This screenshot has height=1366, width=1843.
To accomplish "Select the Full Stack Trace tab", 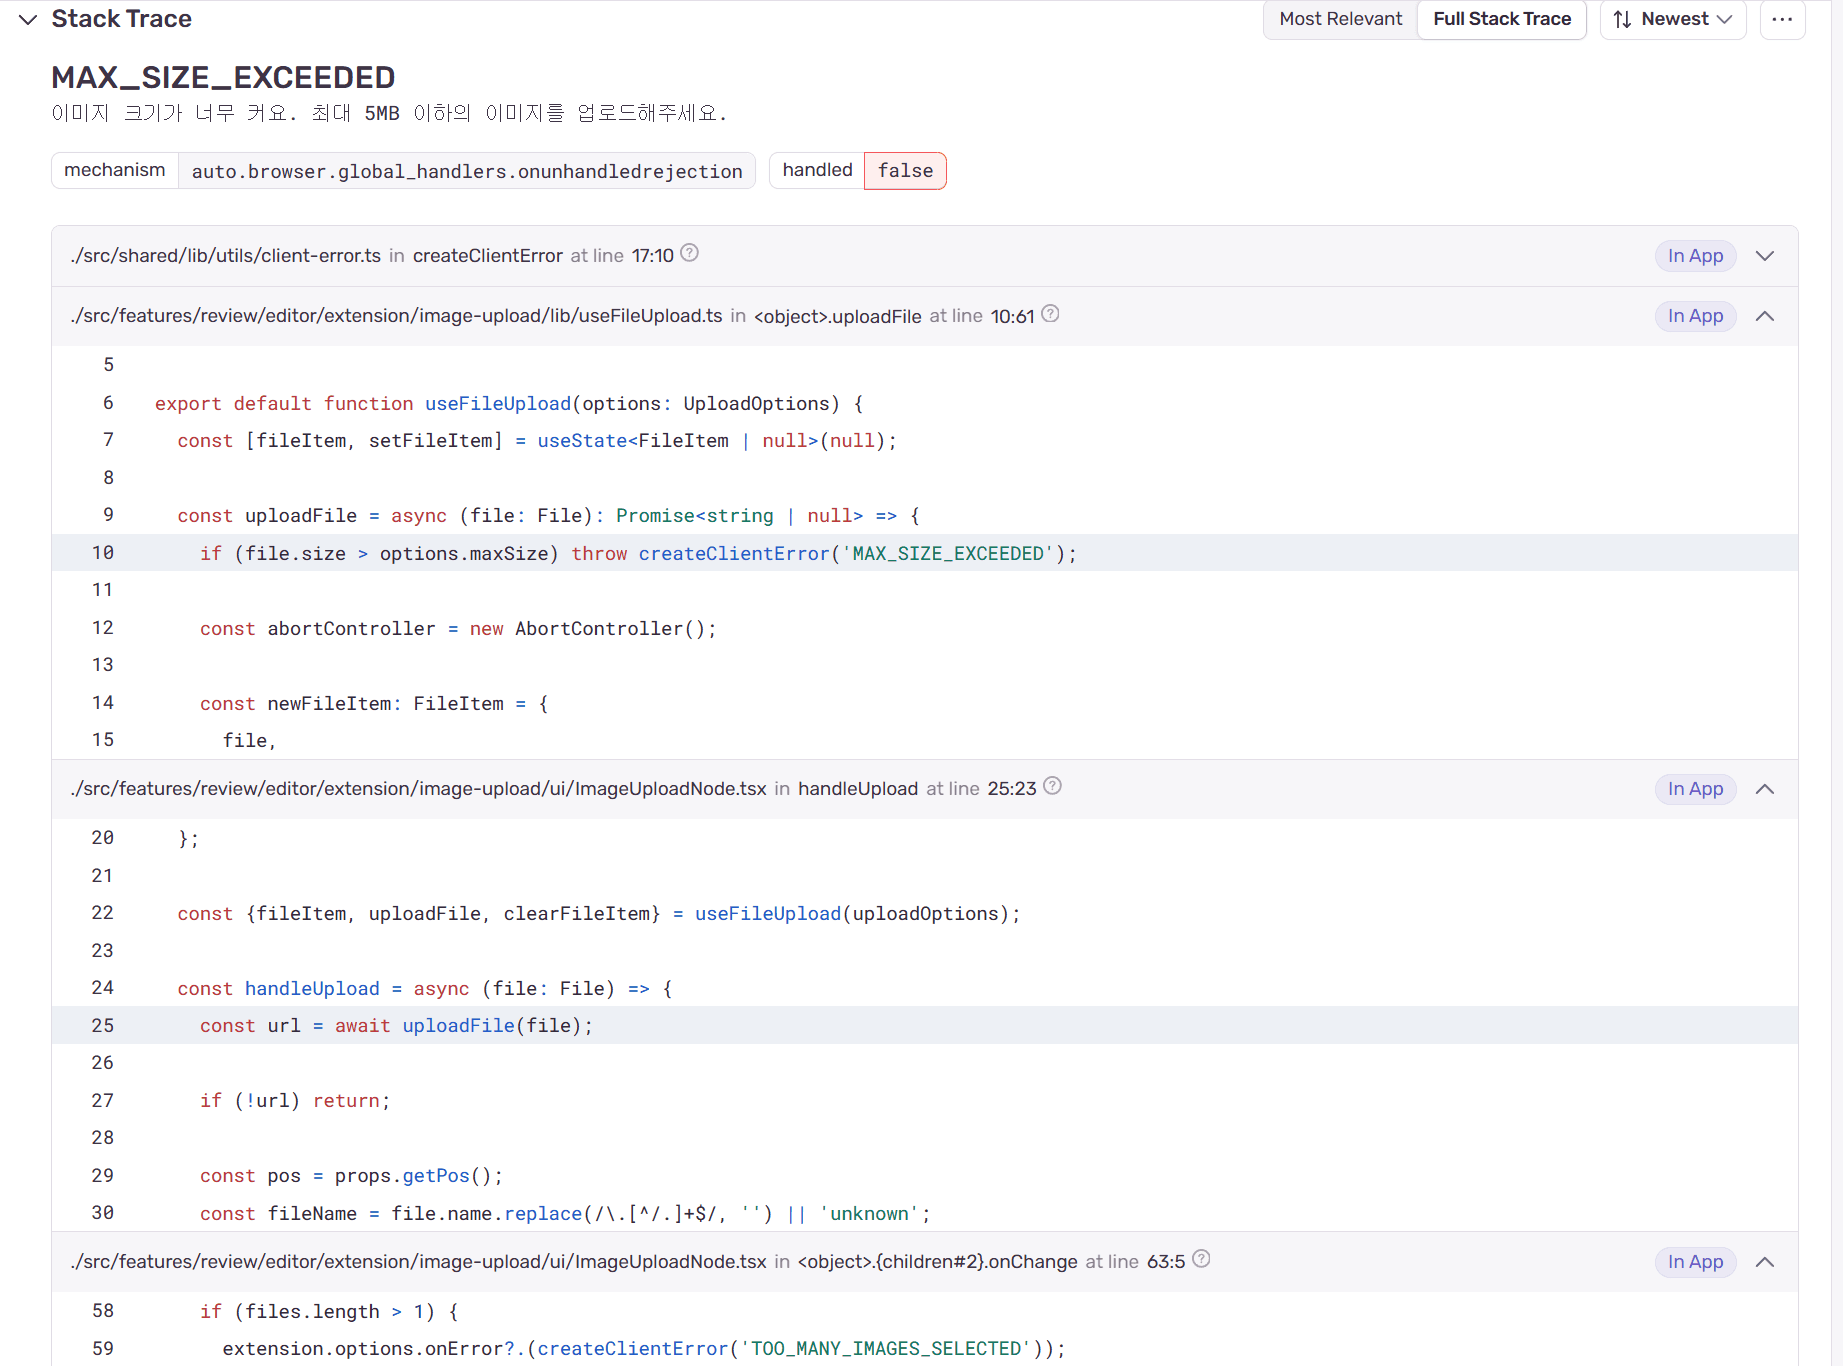I will pyautogui.click(x=1501, y=19).
